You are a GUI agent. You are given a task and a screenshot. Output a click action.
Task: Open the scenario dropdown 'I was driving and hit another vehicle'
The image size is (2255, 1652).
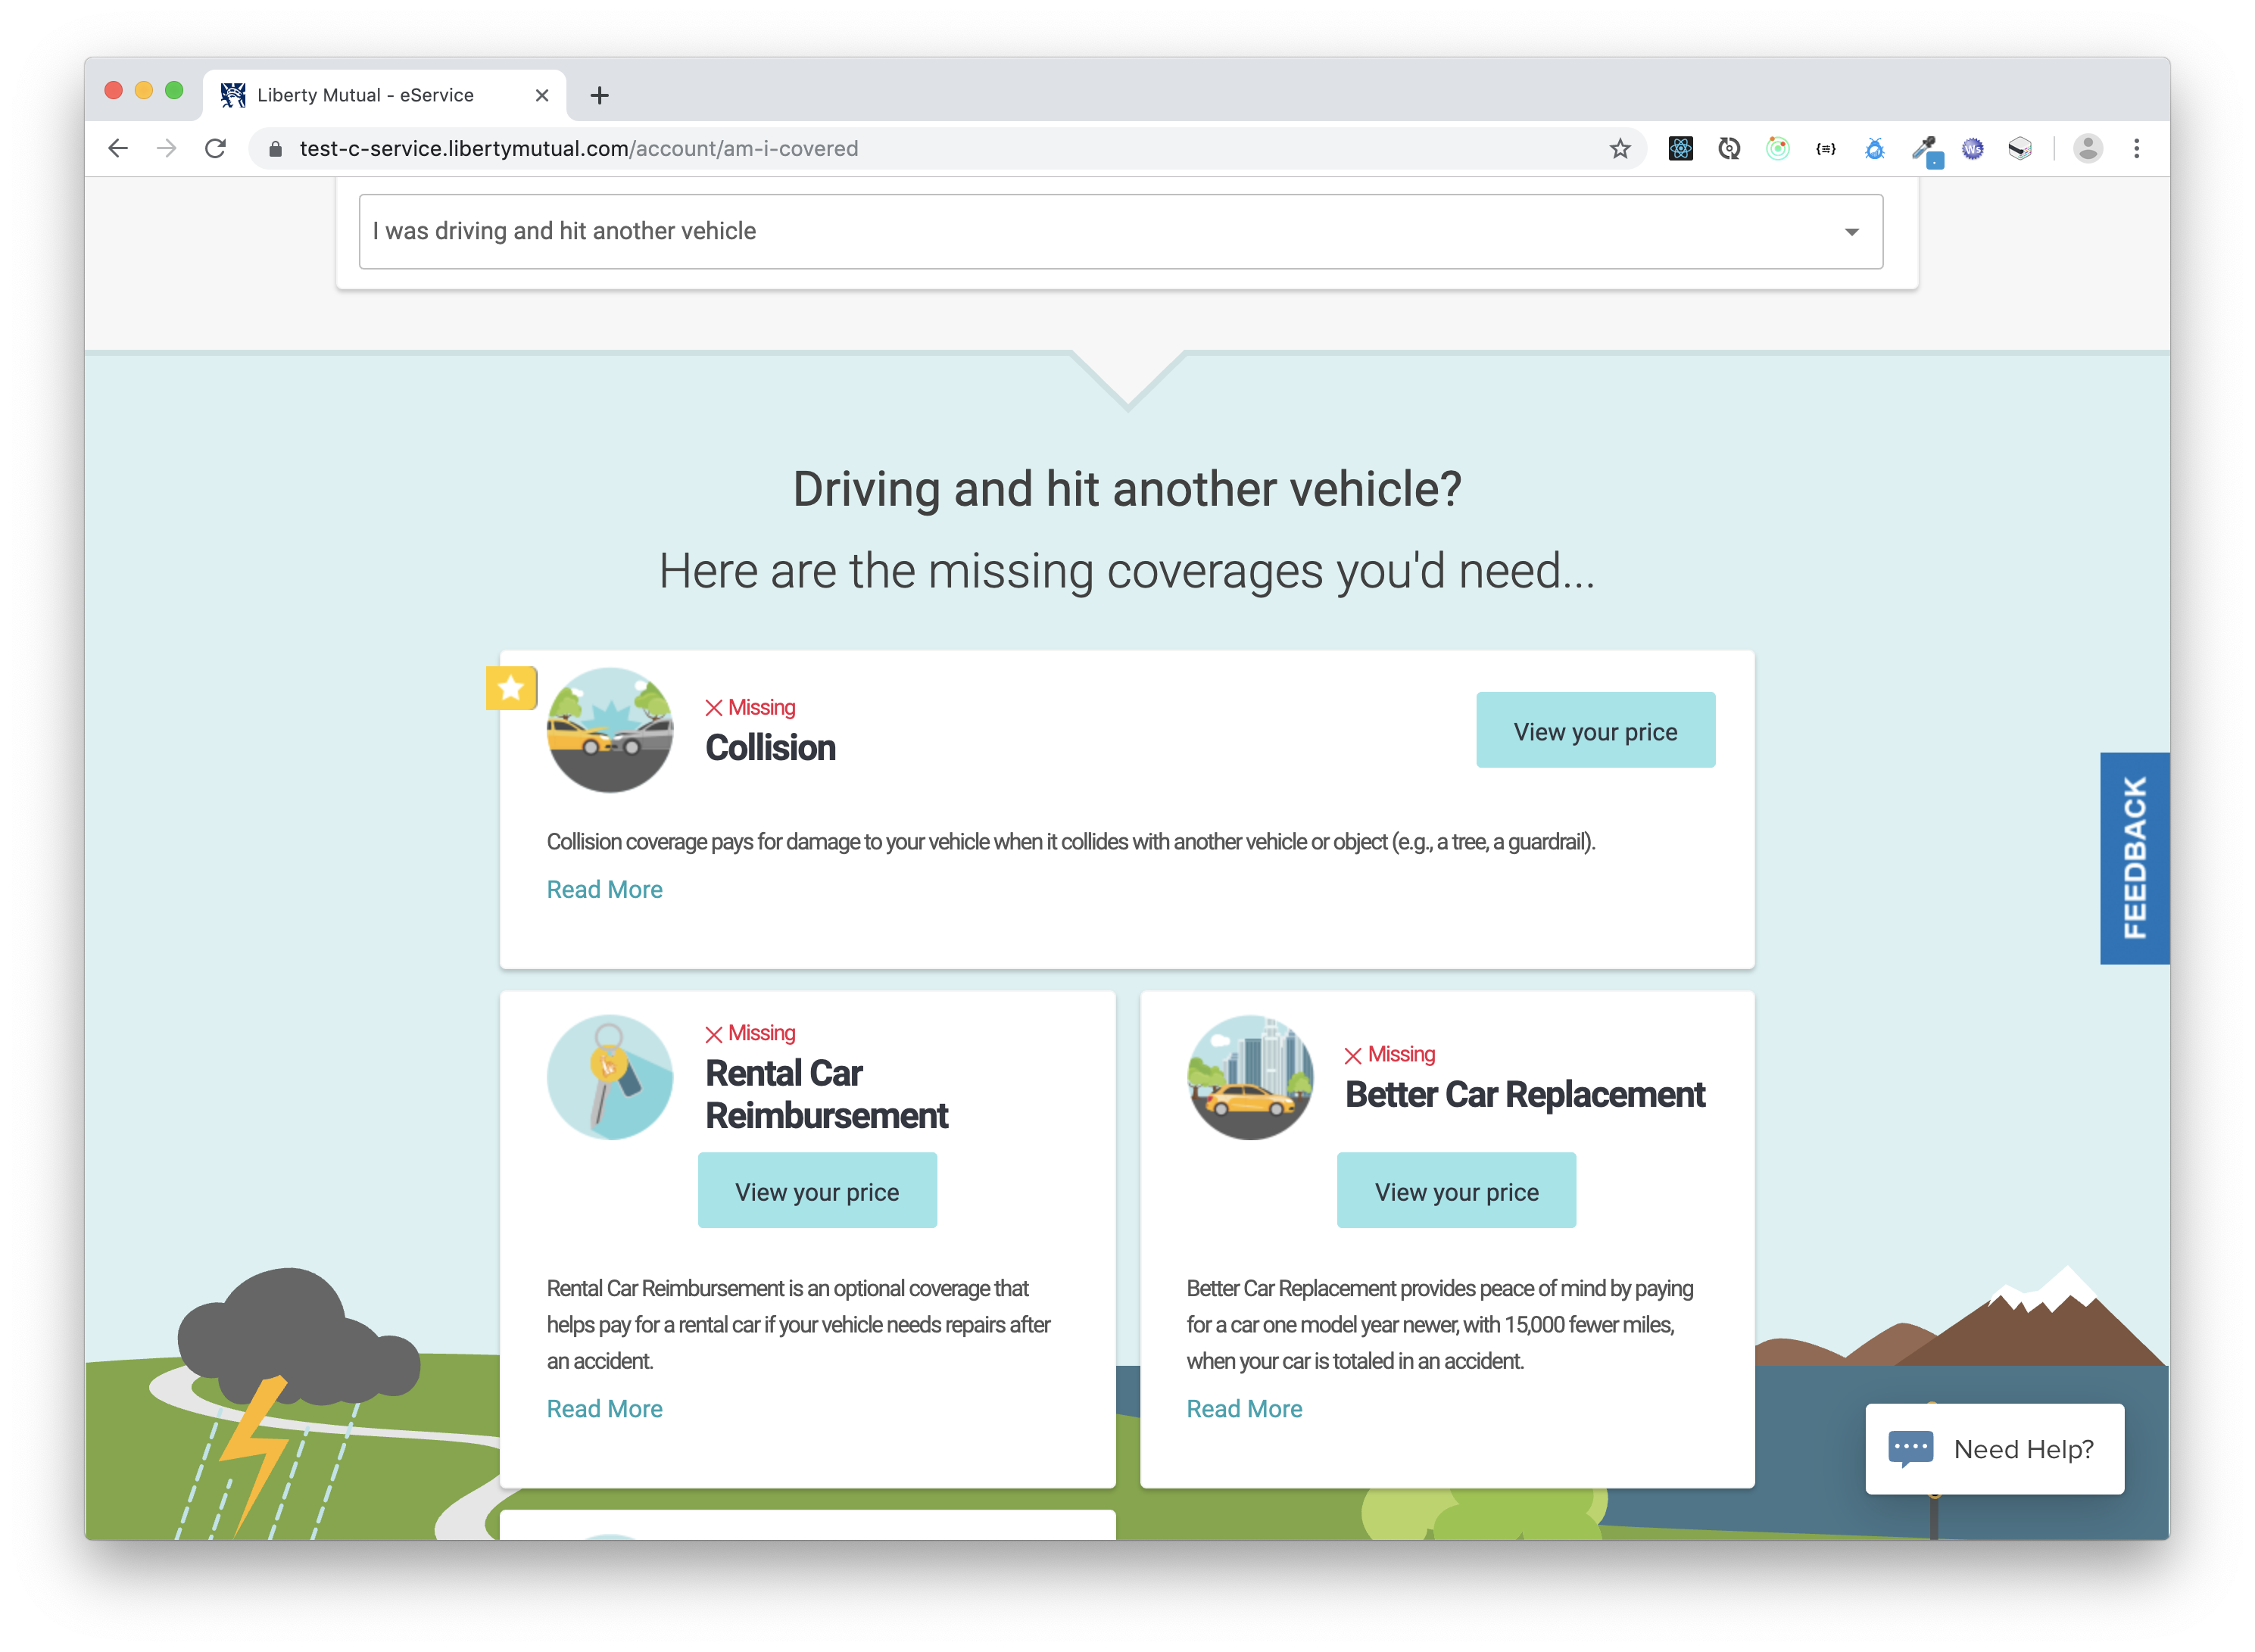pos(1120,231)
